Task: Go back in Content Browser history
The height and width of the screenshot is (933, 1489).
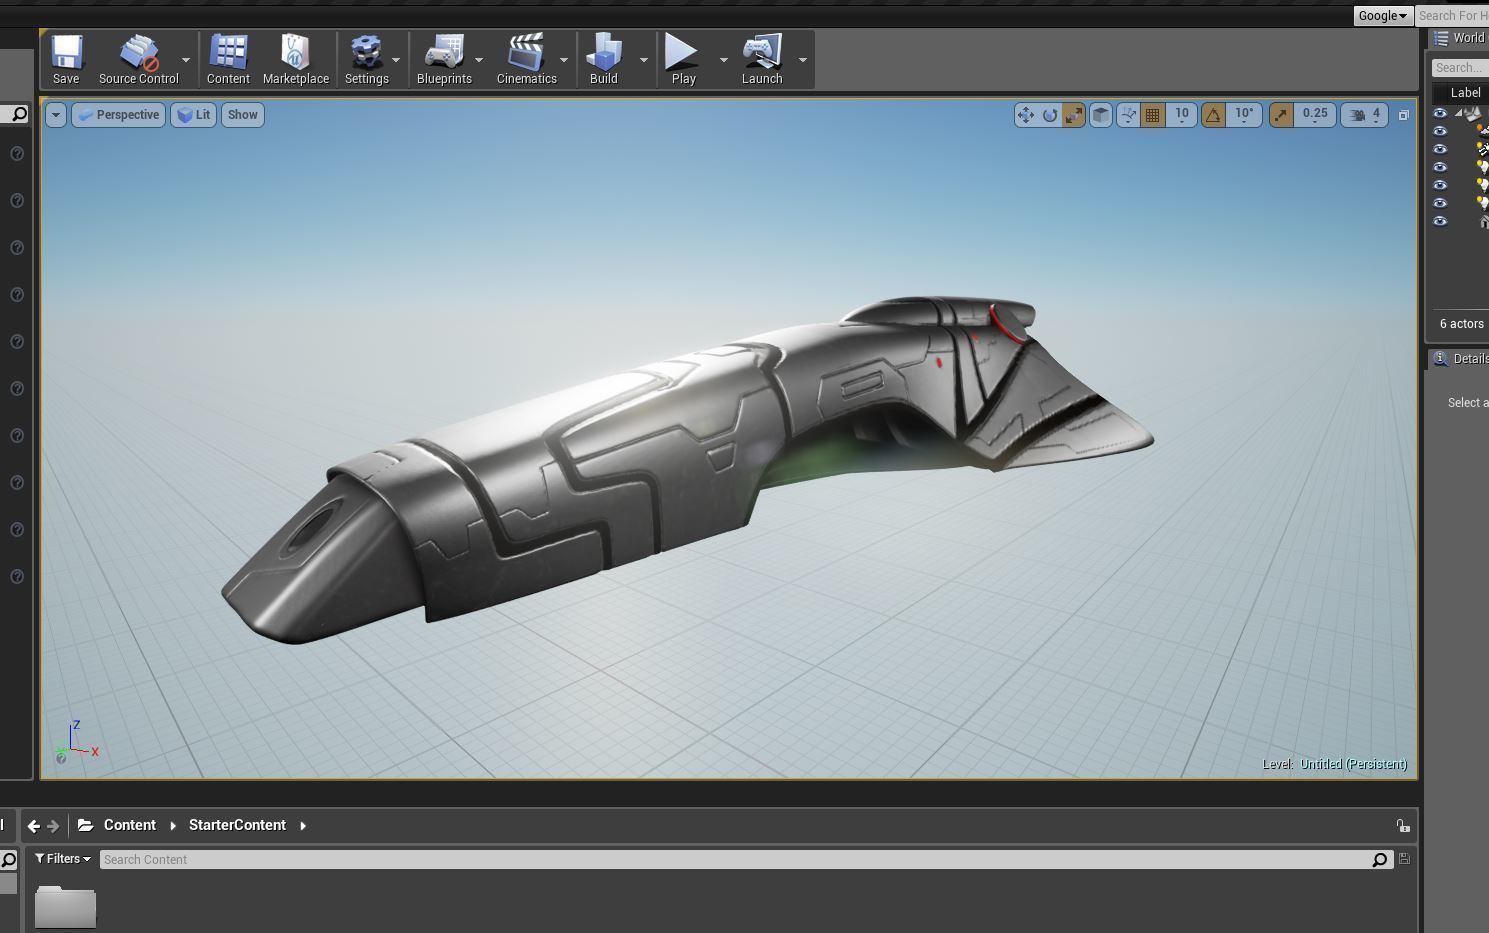Action: pos(34,826)
